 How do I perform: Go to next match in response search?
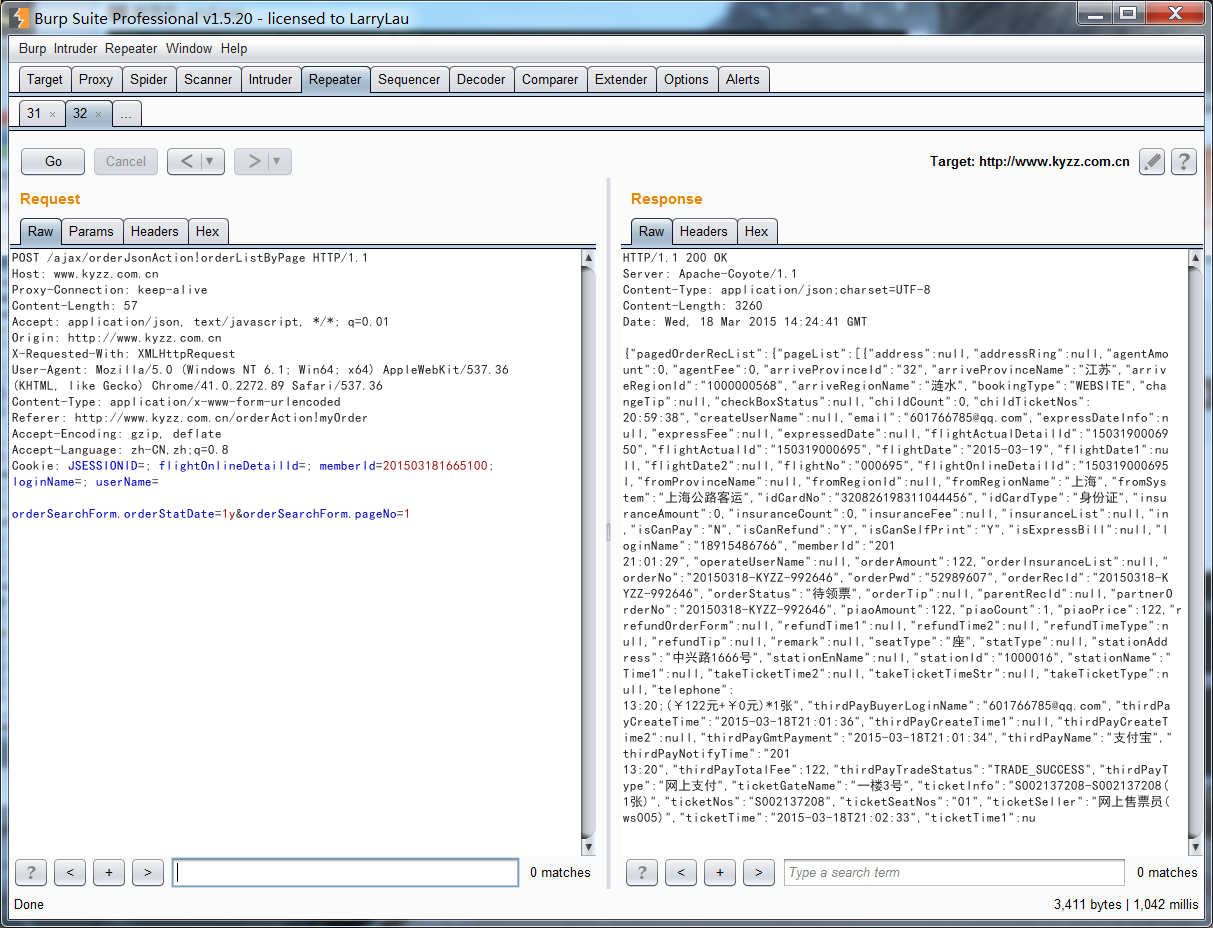pyautogui.click(x=759, y=873)
